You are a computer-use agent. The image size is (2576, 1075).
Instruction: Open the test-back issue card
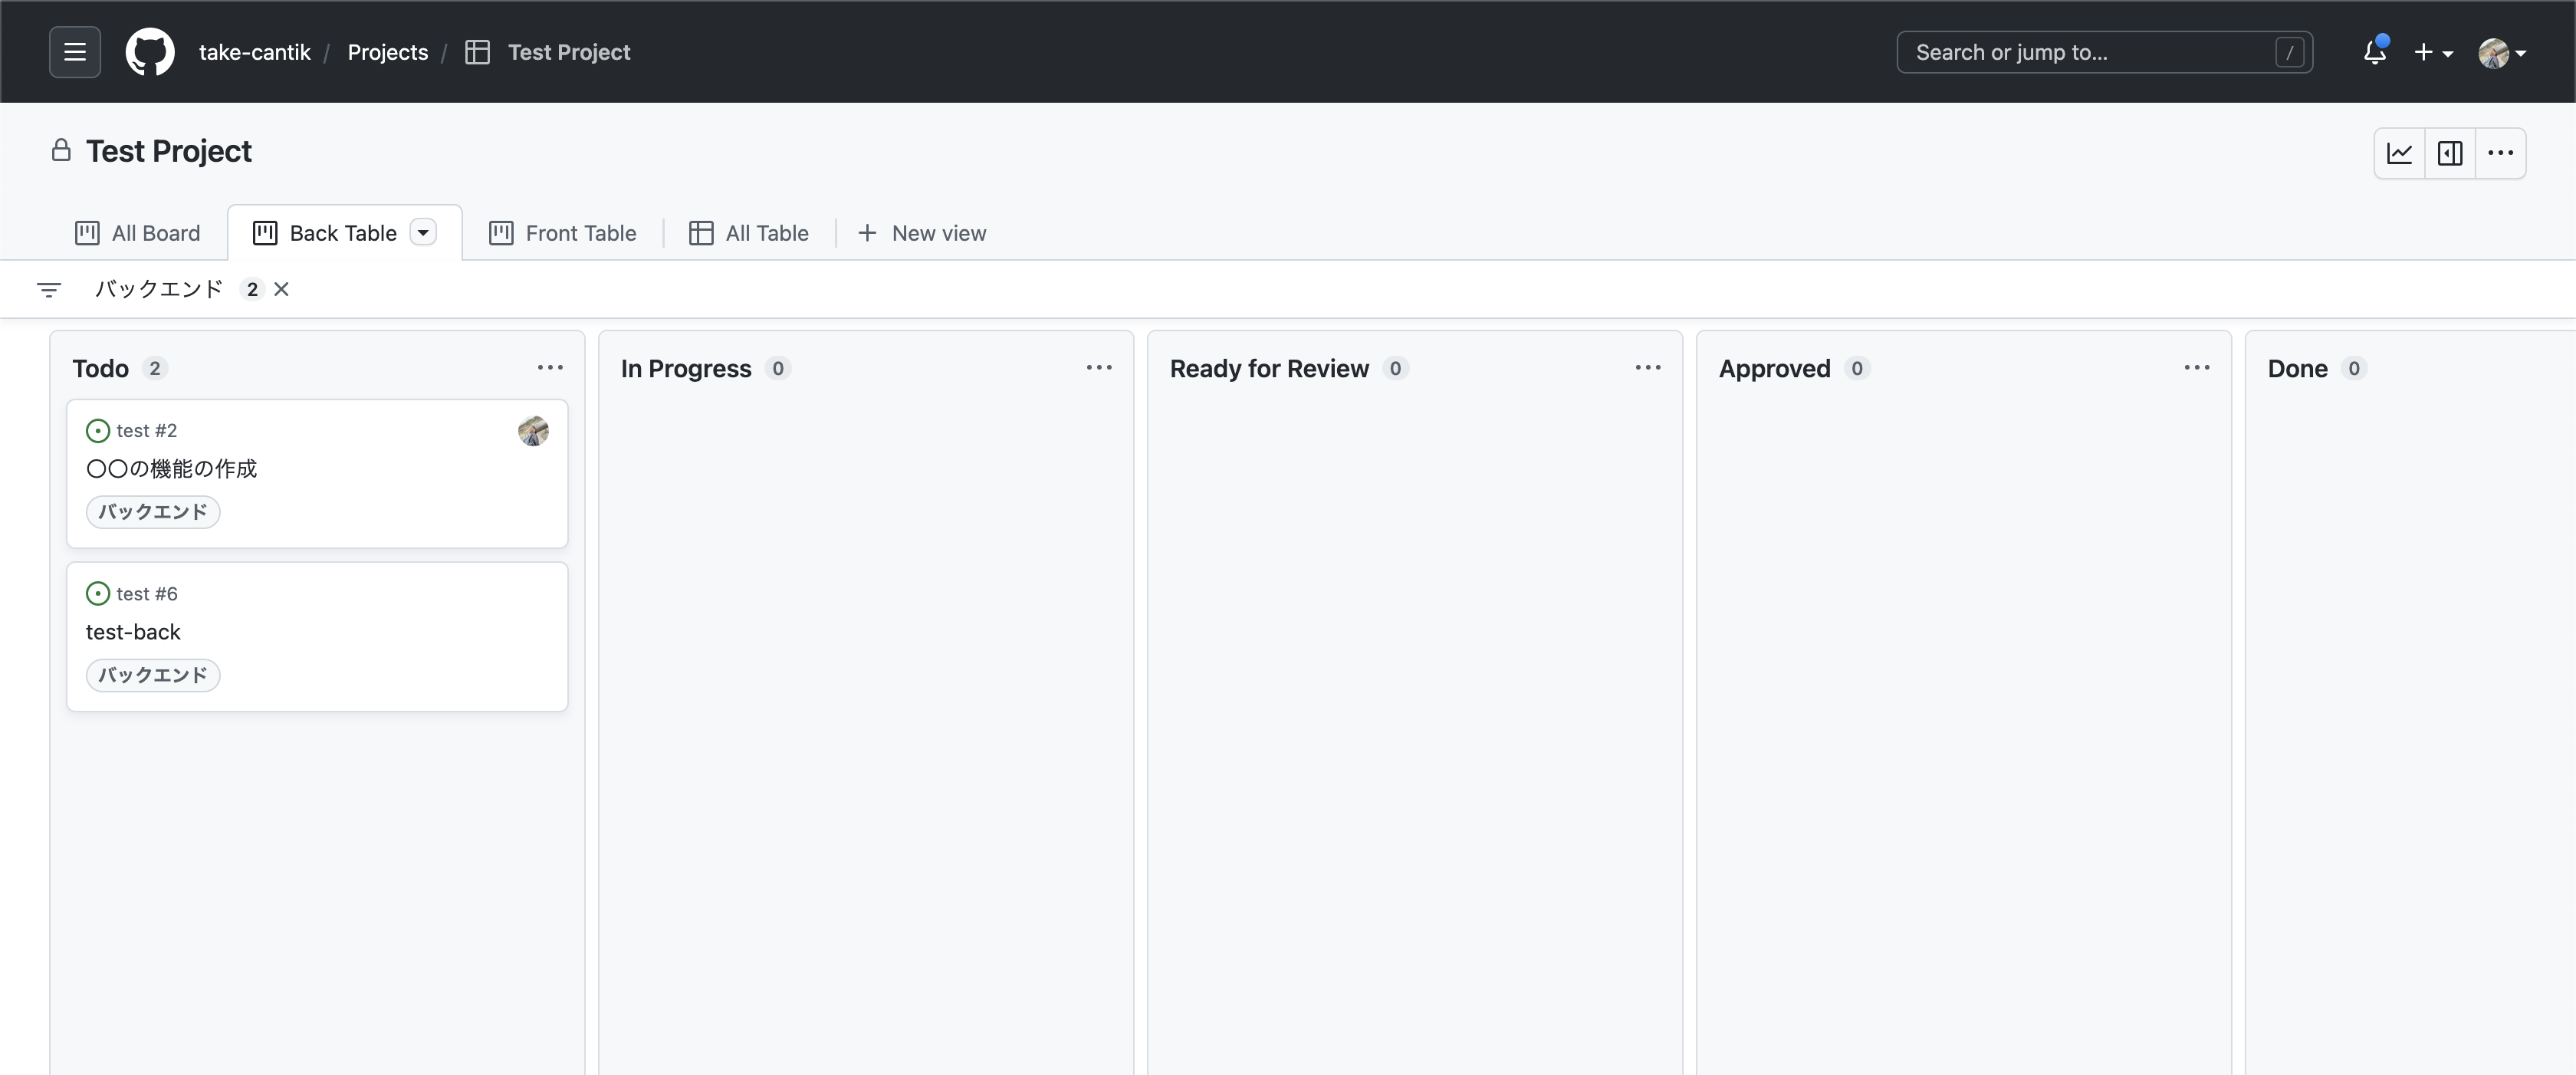coord(134,632)
